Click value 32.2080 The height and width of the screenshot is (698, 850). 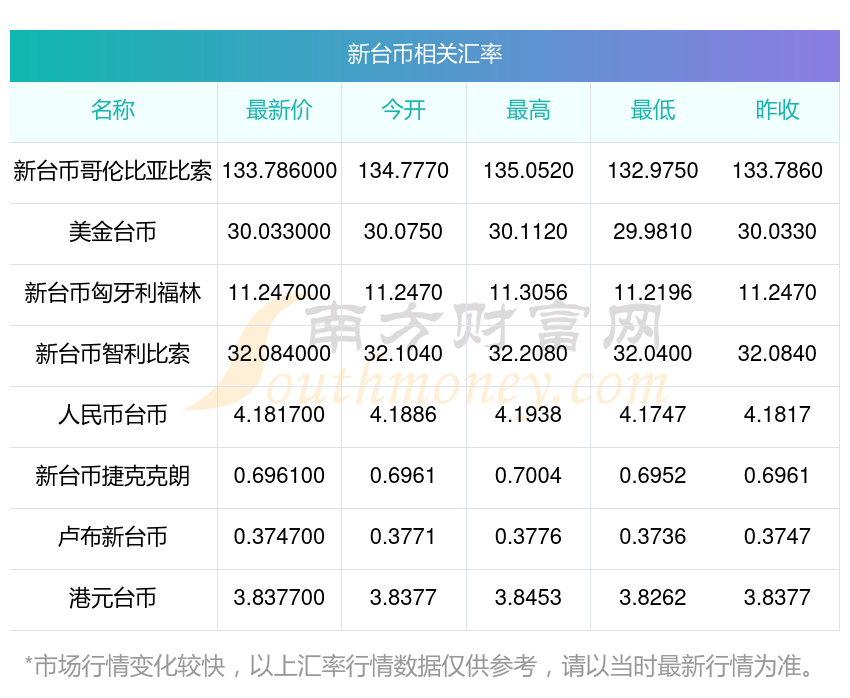528,354
